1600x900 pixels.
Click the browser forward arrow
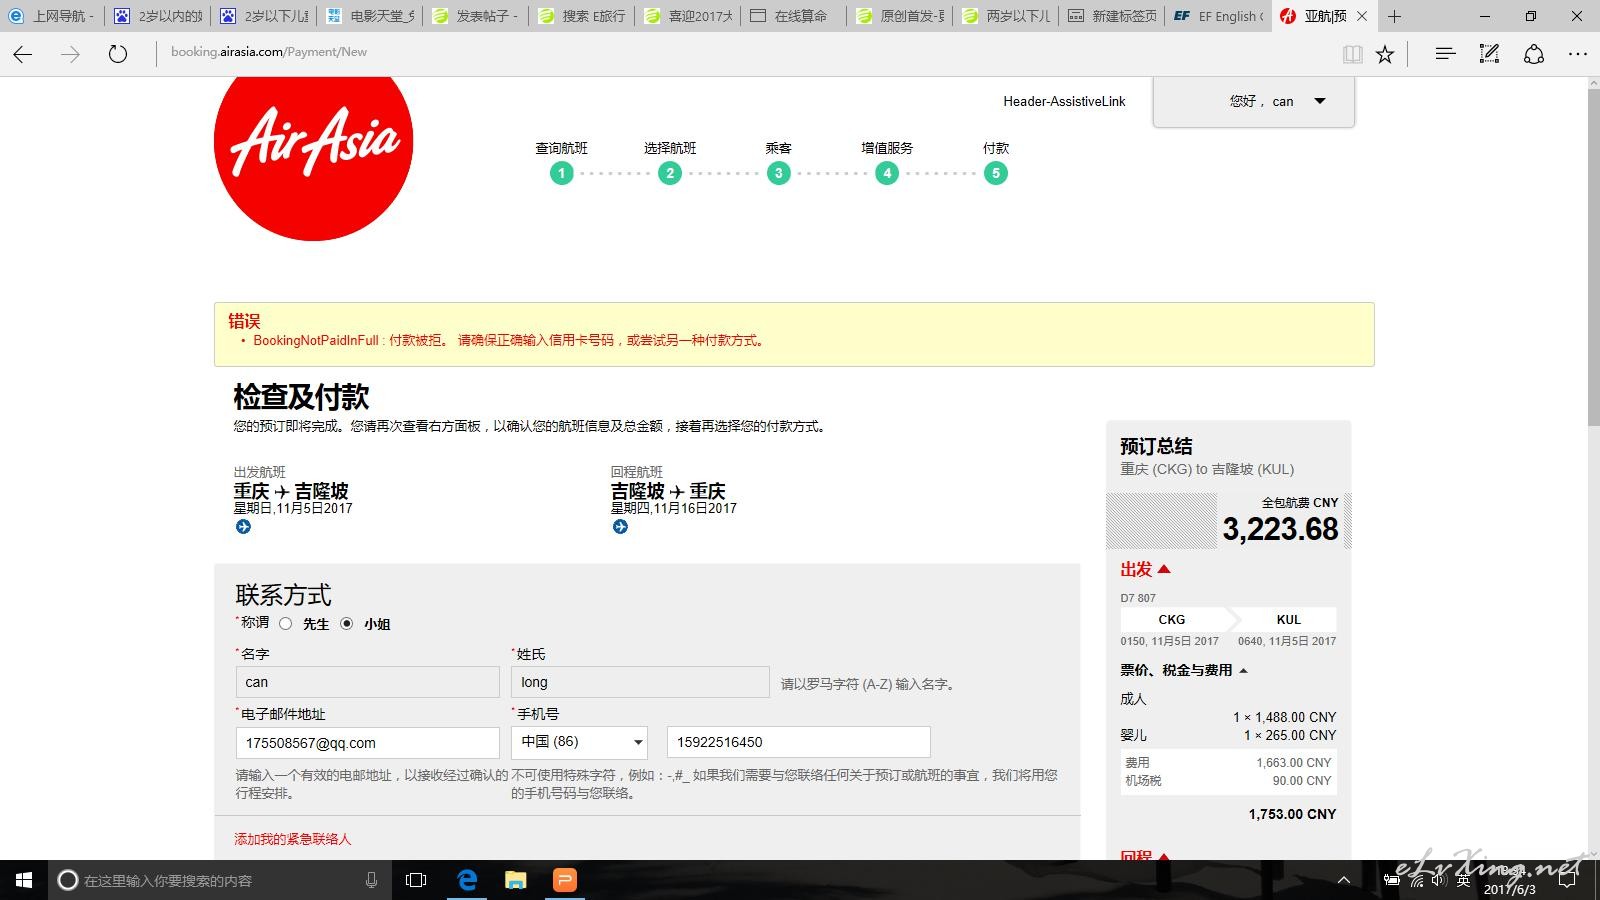(70, 54)
